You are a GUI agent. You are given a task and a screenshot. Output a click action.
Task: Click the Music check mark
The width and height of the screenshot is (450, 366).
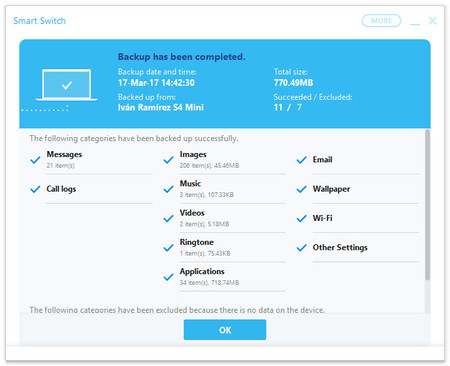pyautogui.click(x=168, y=189)
